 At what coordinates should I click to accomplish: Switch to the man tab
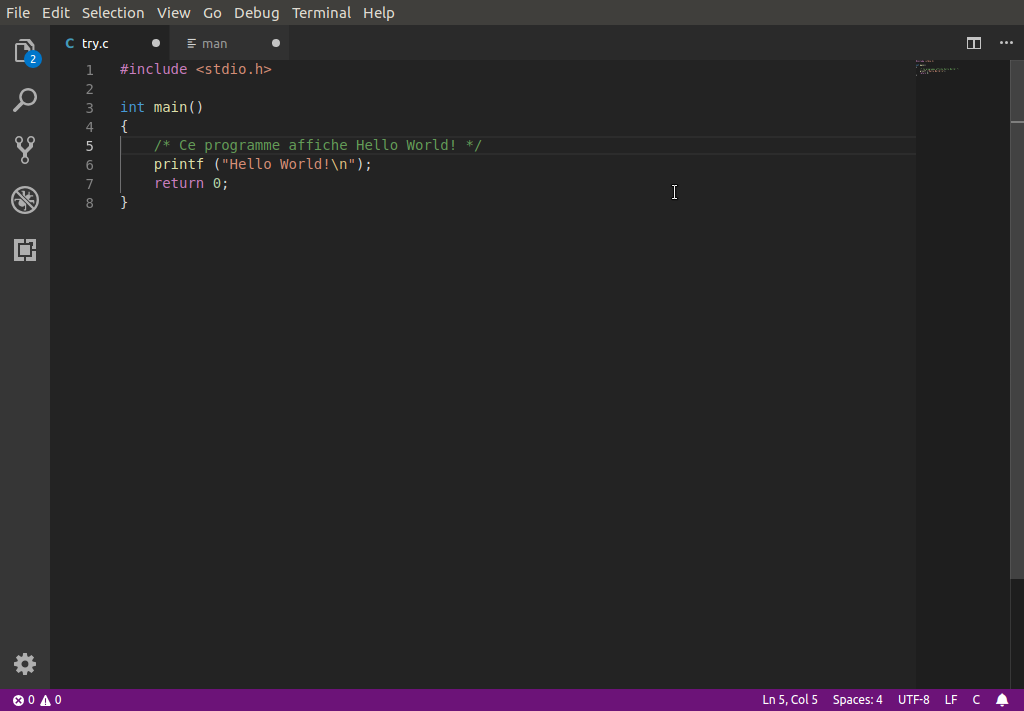215,43
